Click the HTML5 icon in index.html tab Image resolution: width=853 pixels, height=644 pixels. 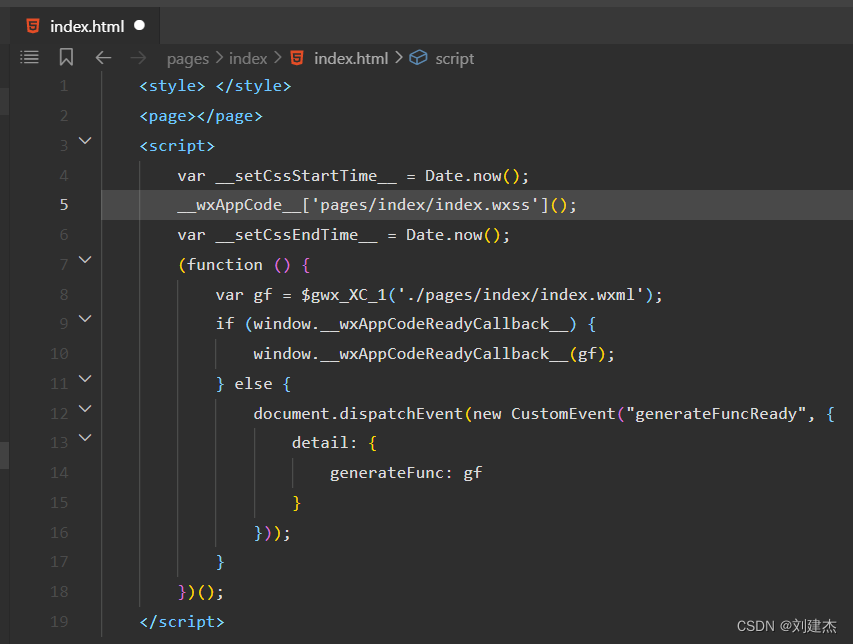click(x=33, y=26)
